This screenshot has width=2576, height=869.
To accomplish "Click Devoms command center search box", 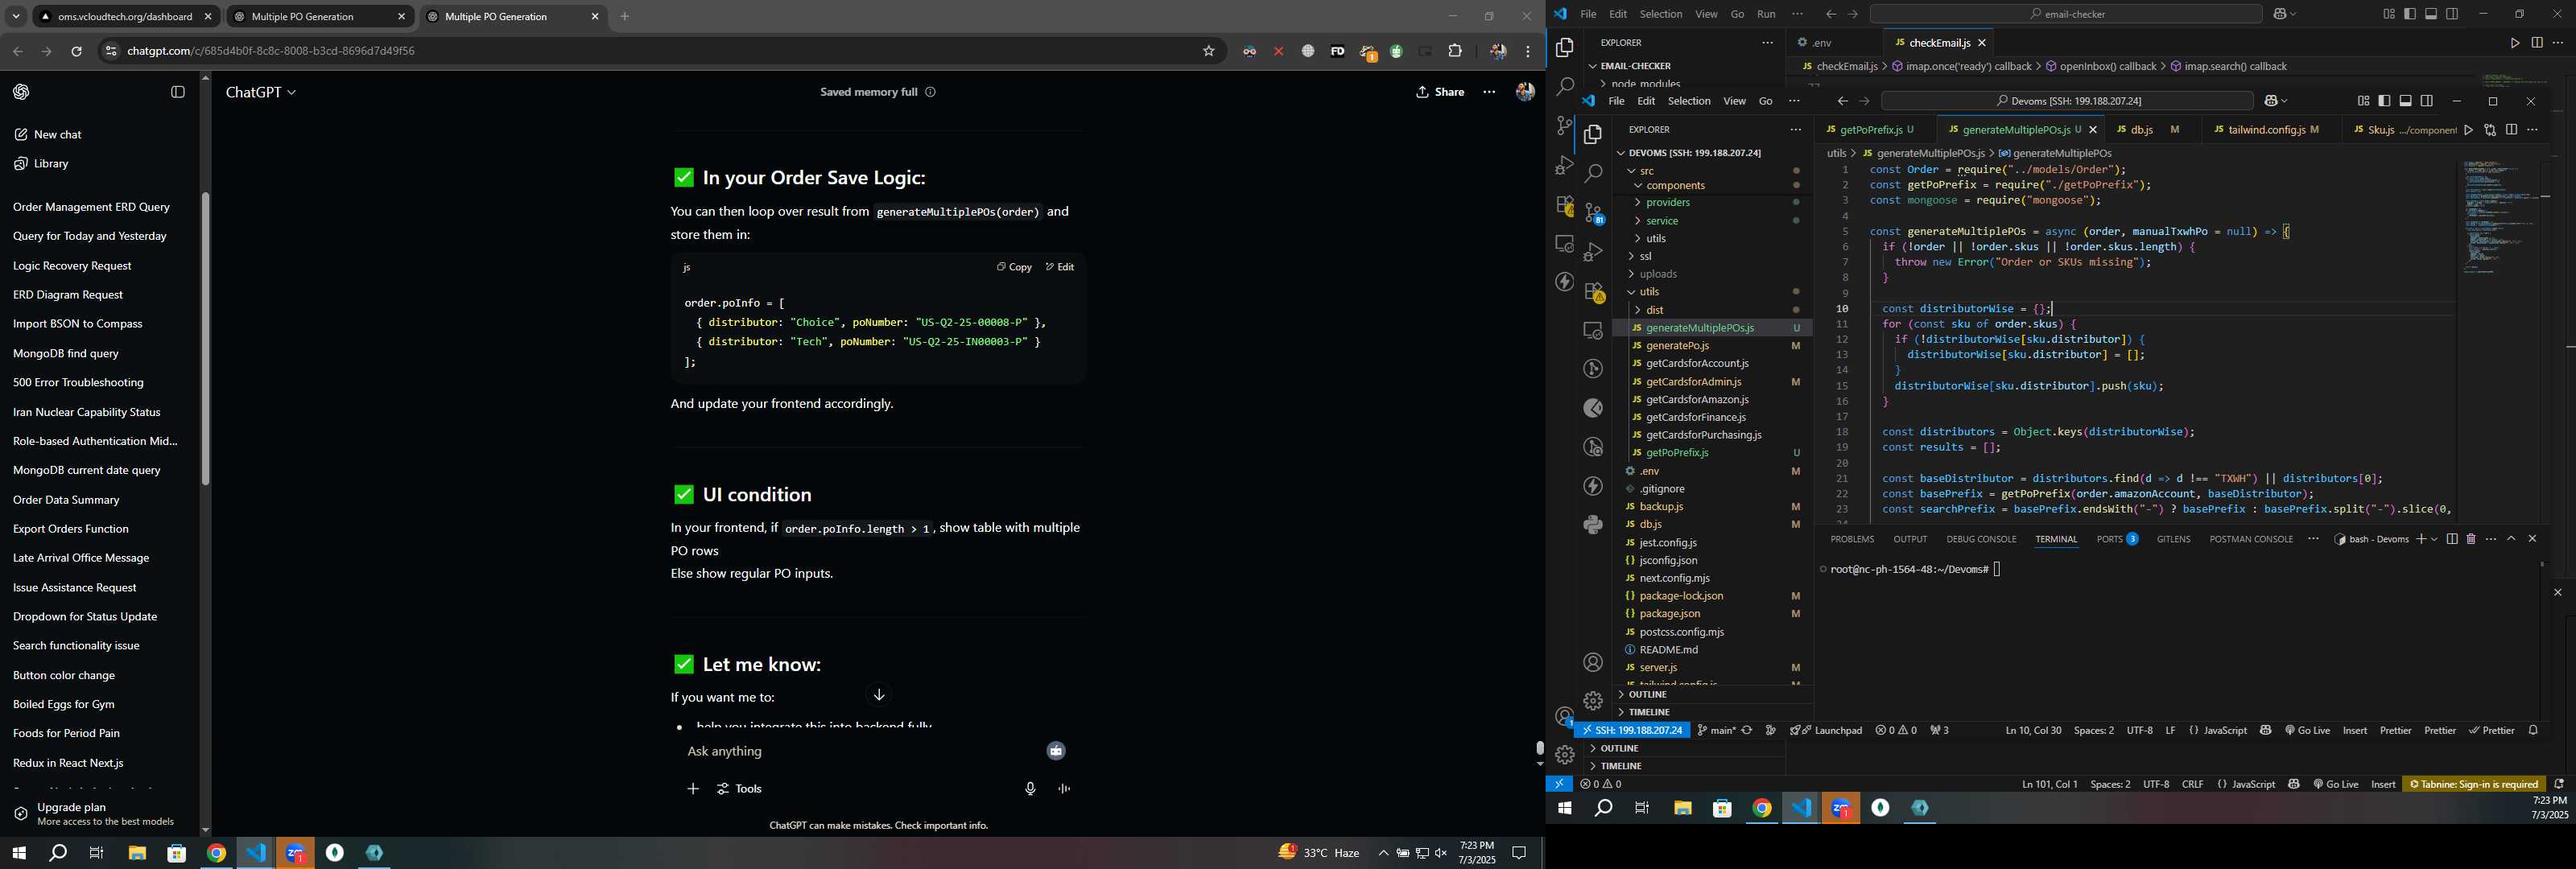I will pyautogui.click(x=2067, y=101).
